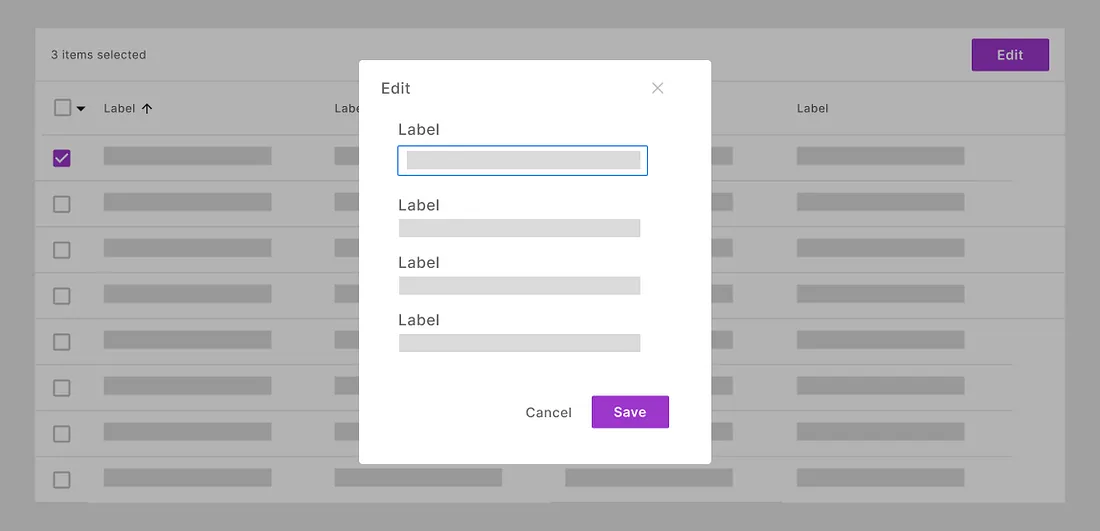
Task: Close the Edit dialog with X icon
Action: (x=657, y=88)
